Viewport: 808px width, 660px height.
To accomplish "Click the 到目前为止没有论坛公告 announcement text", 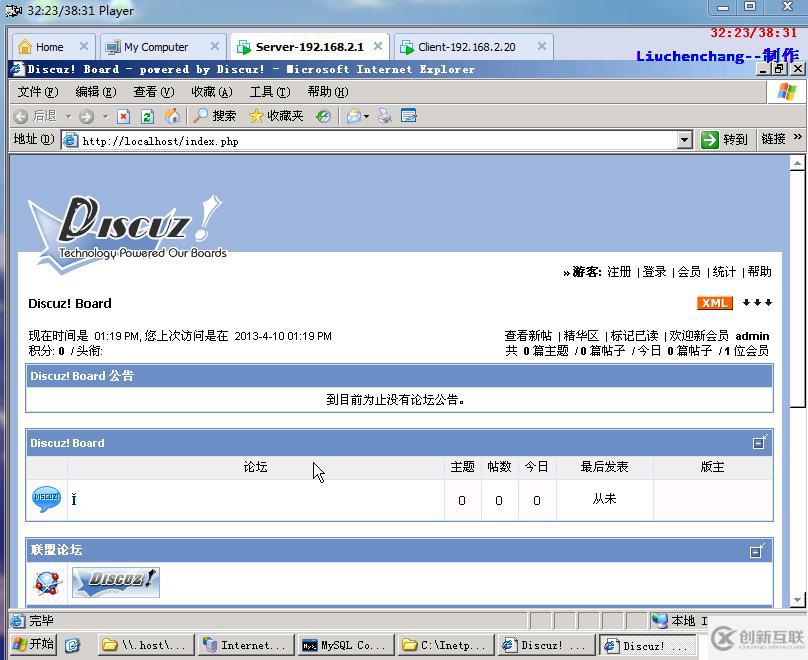I will pos(395,400).
